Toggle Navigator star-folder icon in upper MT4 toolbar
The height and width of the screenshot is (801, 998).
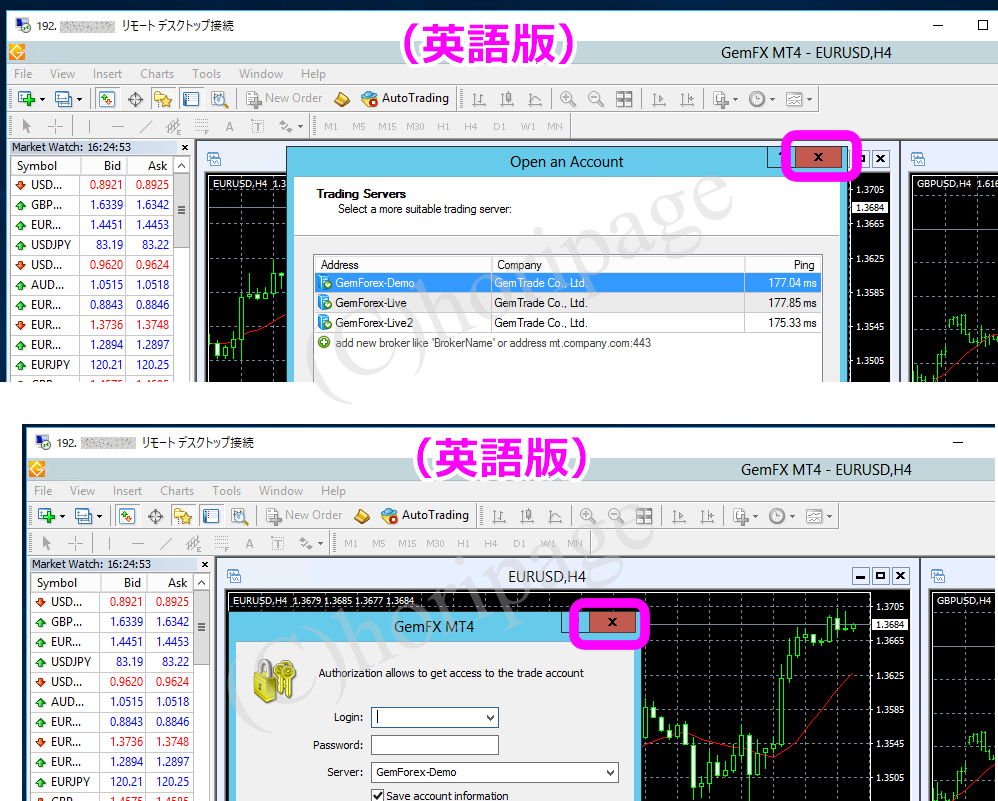point(163,99)
